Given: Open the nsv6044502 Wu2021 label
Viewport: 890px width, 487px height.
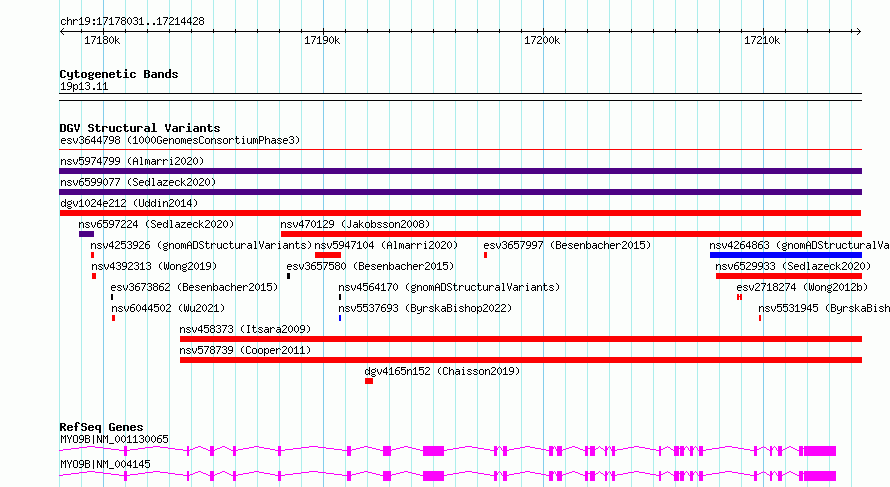Looking at the screenshot, I should pyautogui.click(x=168, y=308).
